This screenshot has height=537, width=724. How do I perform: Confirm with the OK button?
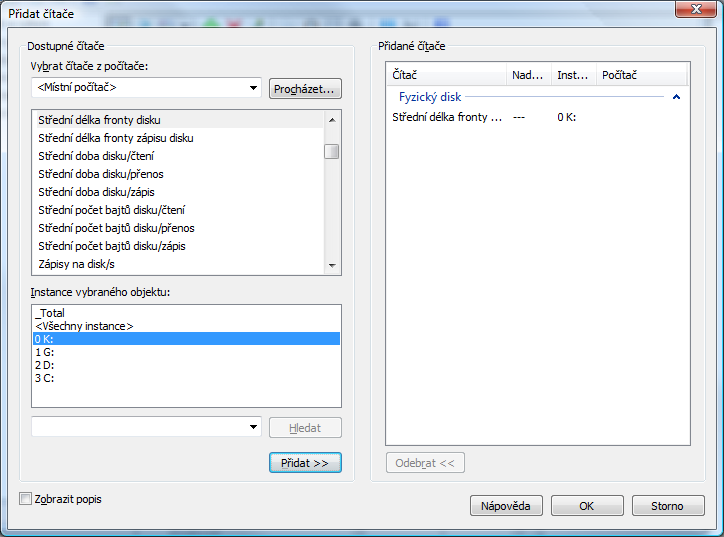pos(587,506)
